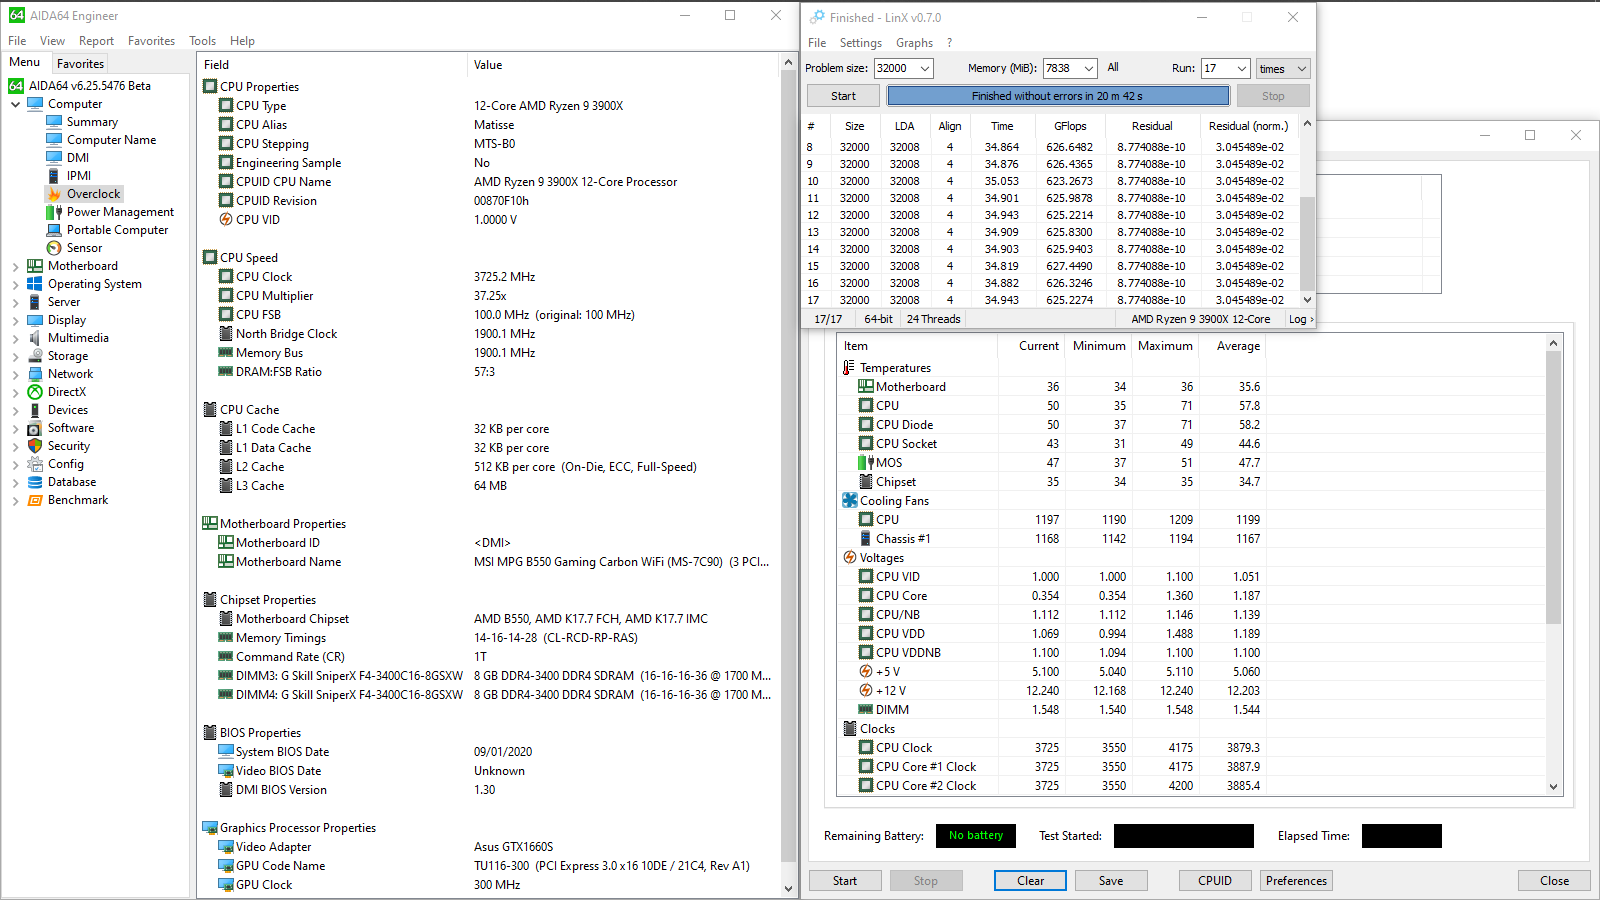The width and height of the screenshot is (1600, 900).
Task: Open the Preferences button
Action: (x=1296, y=881)
